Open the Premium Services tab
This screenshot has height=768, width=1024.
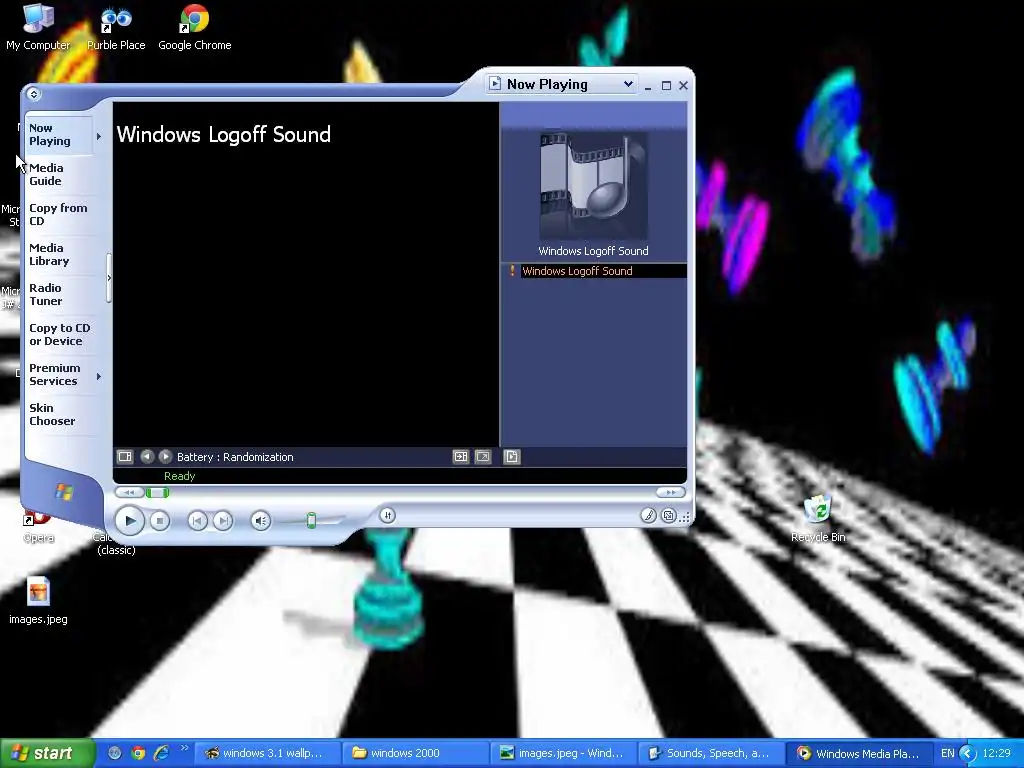(57, 374)
